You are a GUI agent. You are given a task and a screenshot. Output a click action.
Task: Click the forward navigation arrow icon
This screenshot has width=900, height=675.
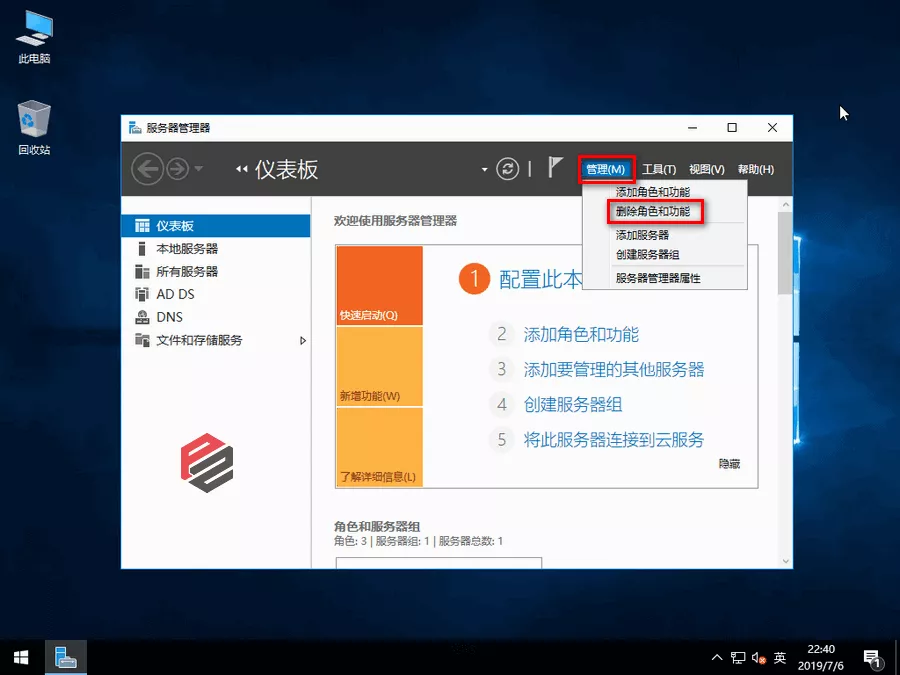[177, 169]
